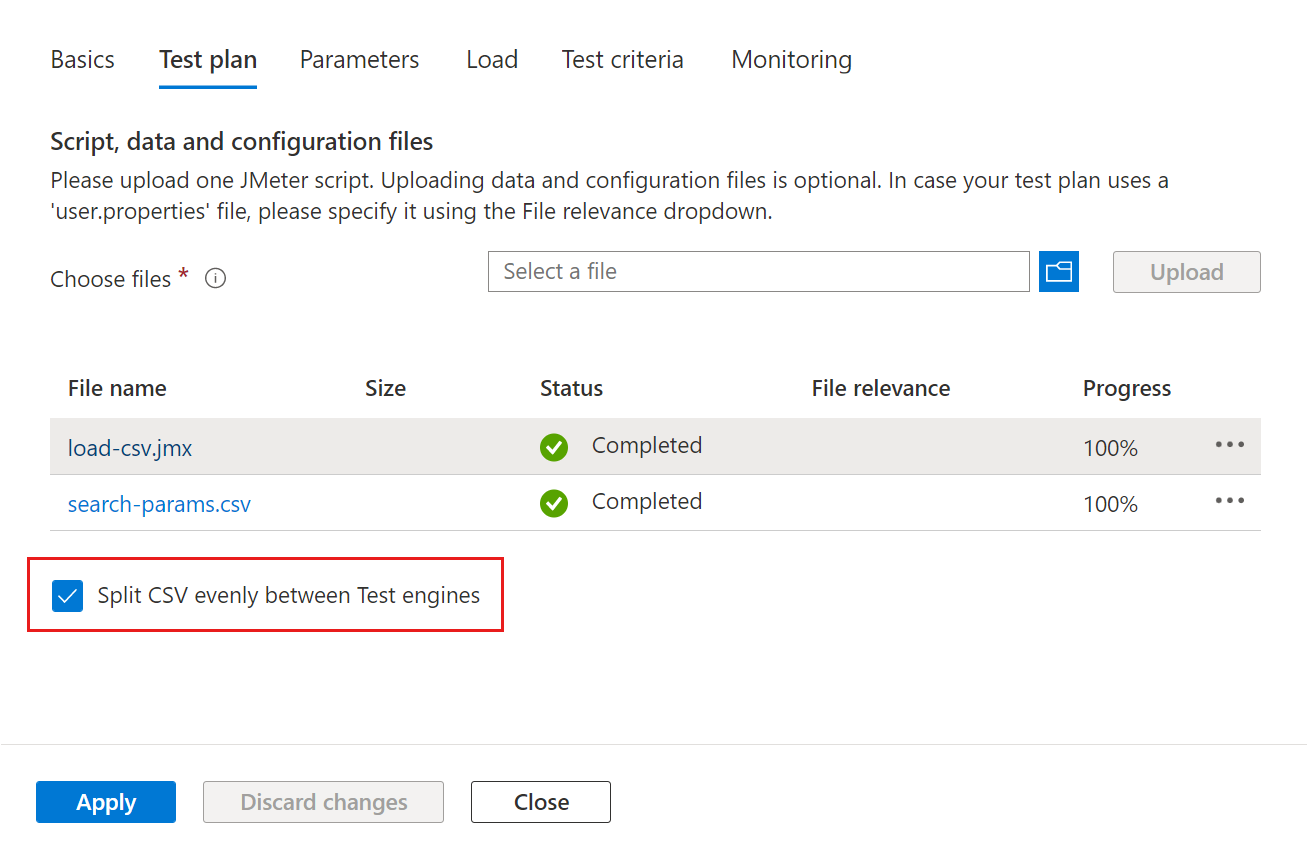
Task: Switch to the Basics tab
Action: [x=82, y=60]
